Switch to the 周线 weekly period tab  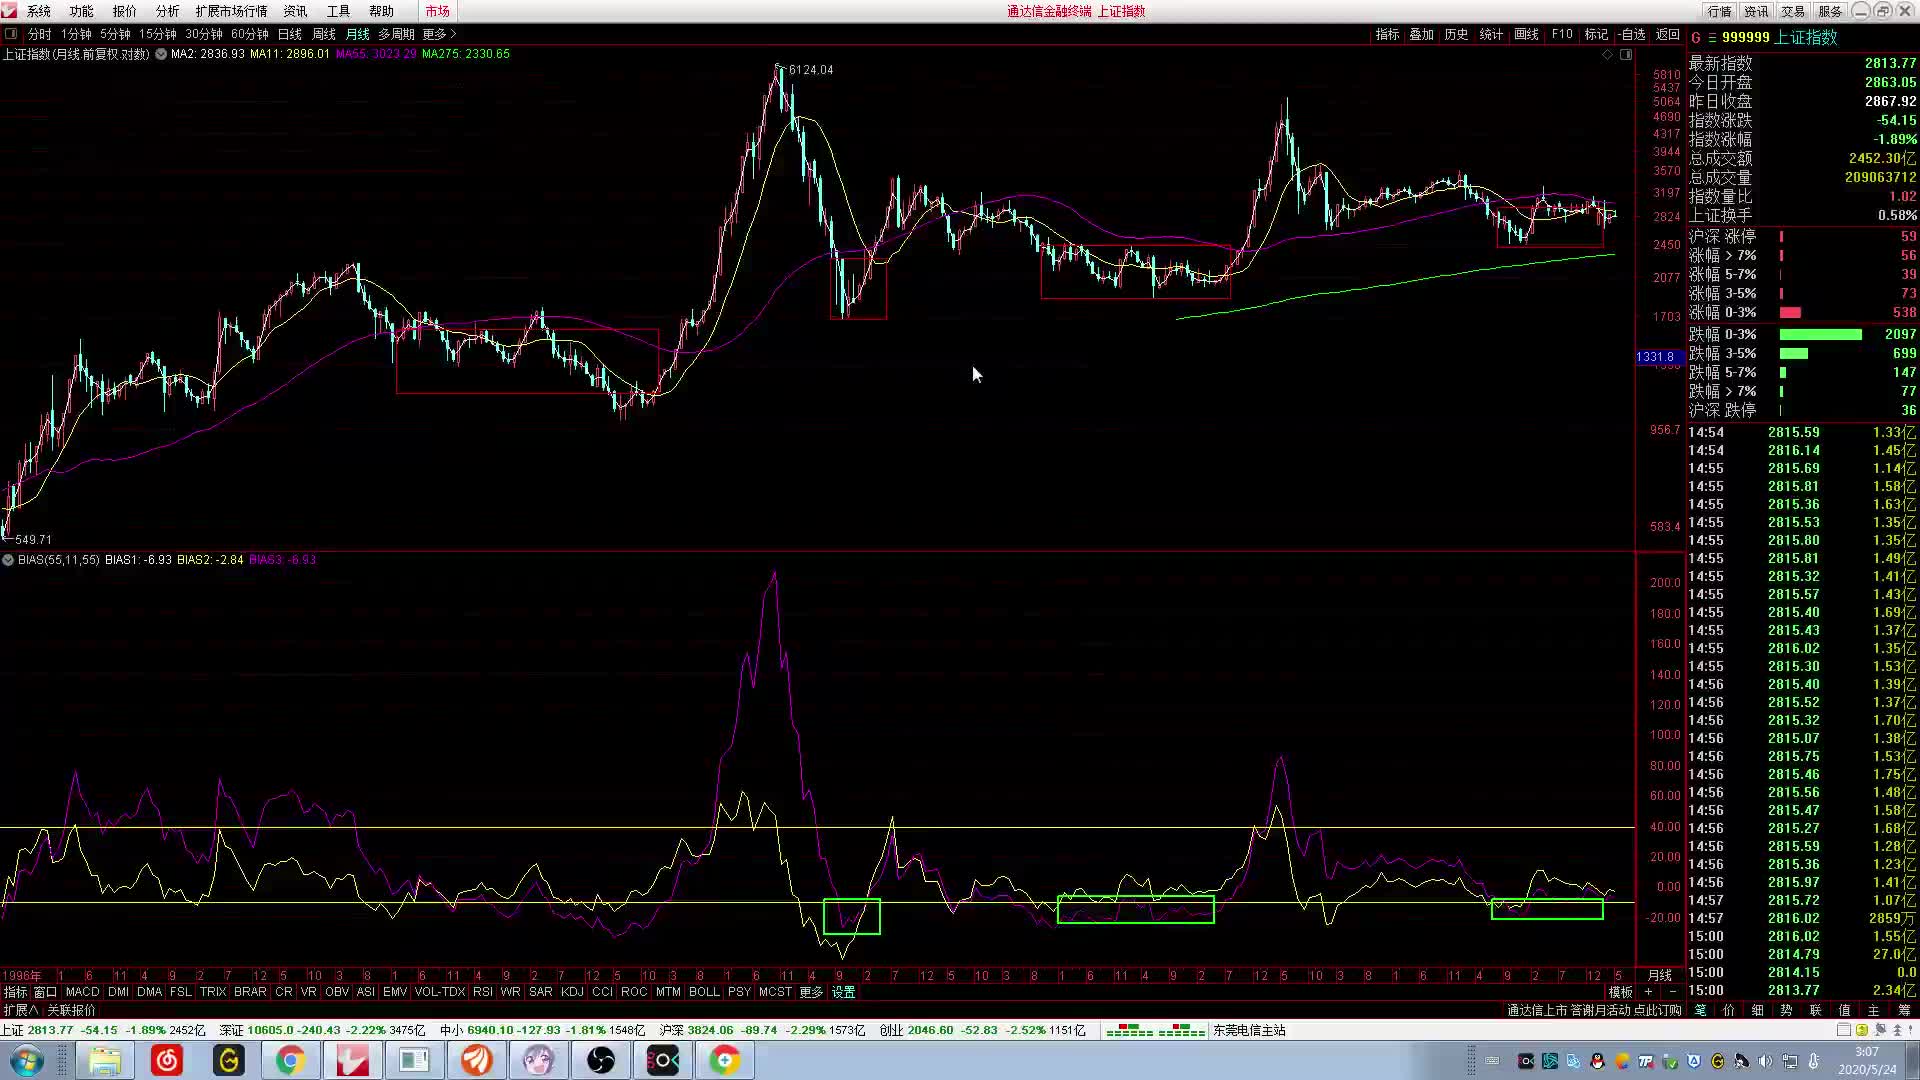[x=324, y=34]
